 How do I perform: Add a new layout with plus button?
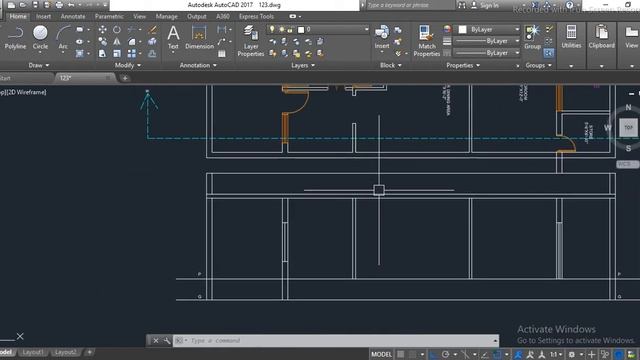point(89,352)
